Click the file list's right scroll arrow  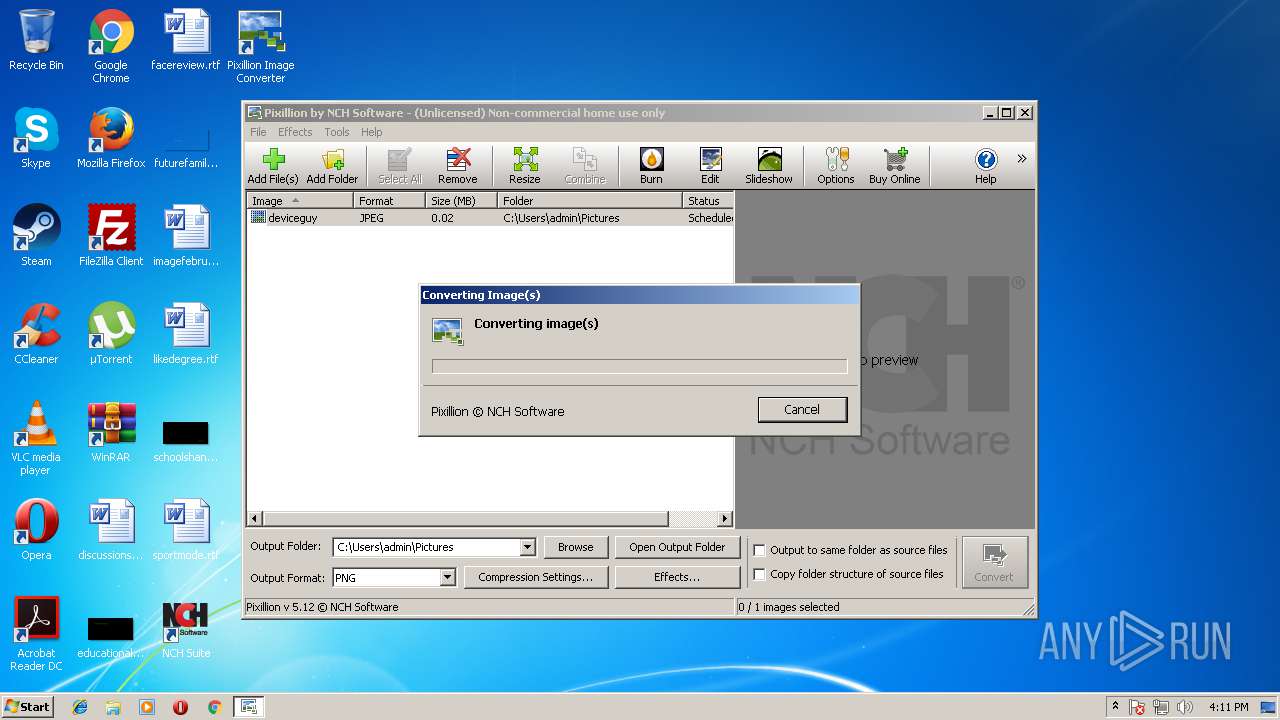click(726, 519)
